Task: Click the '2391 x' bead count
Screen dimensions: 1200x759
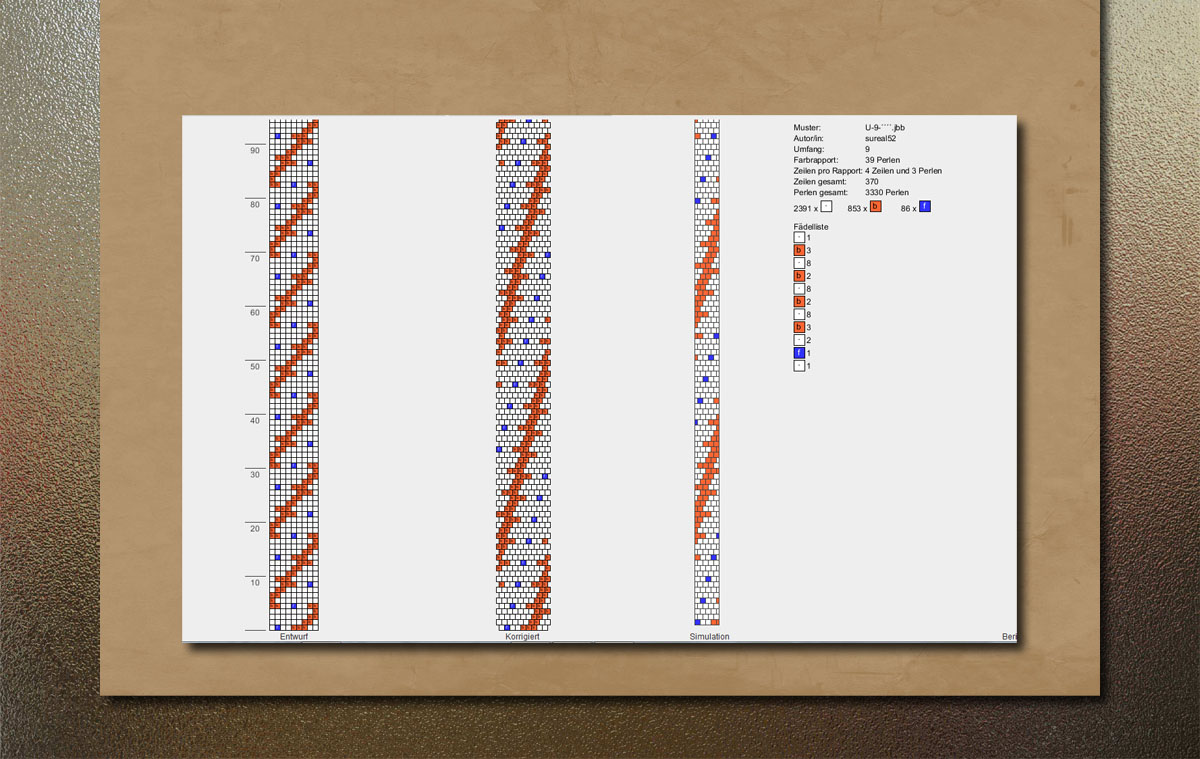Action: pos(806,208)
